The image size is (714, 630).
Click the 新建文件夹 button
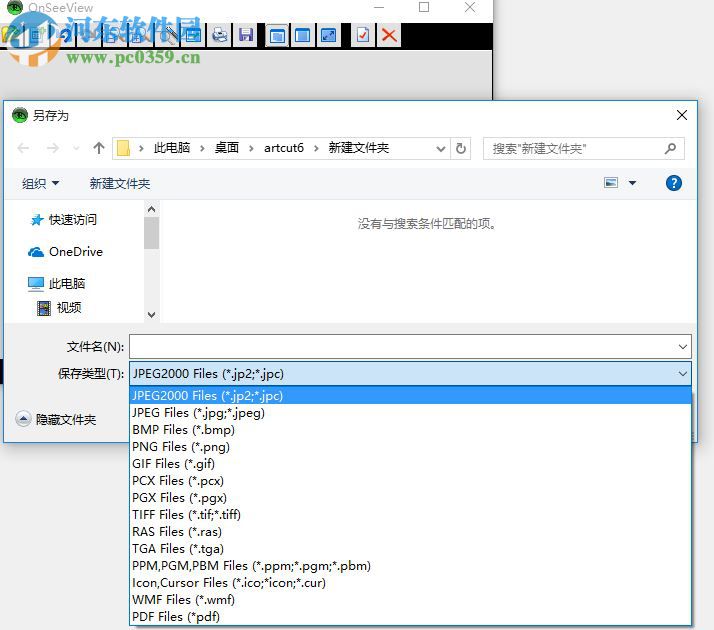[120, 183]
